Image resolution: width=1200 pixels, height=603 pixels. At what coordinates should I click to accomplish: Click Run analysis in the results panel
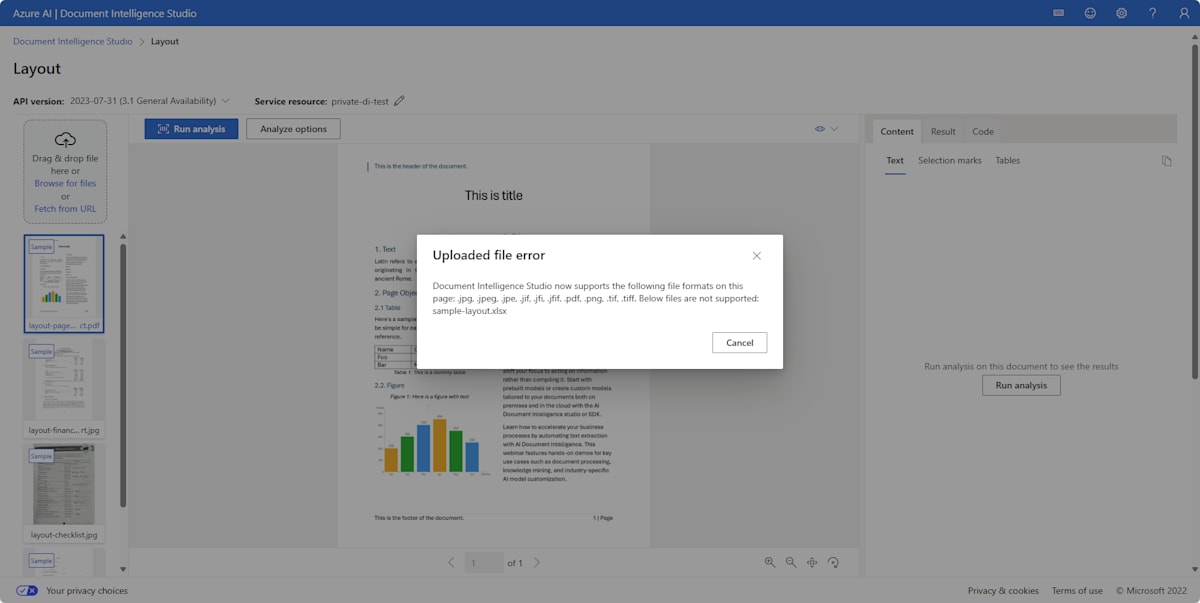(1021, 385)
